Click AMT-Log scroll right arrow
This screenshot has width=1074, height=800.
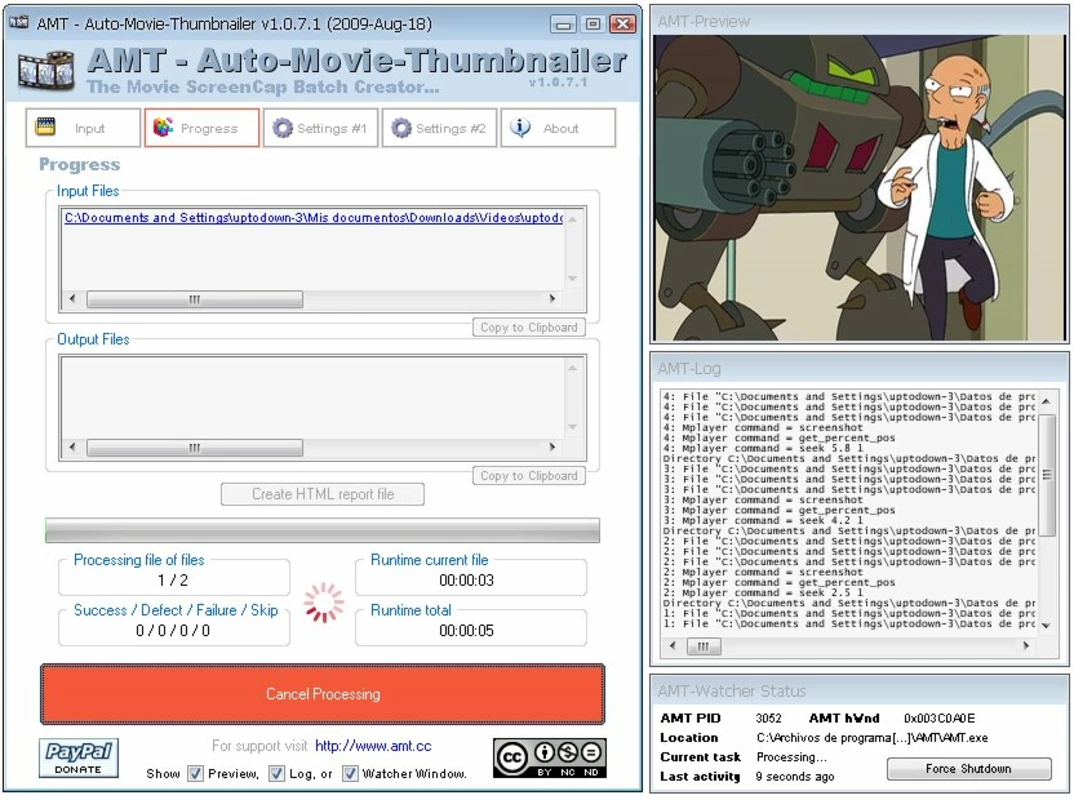tap(1026, 645)
